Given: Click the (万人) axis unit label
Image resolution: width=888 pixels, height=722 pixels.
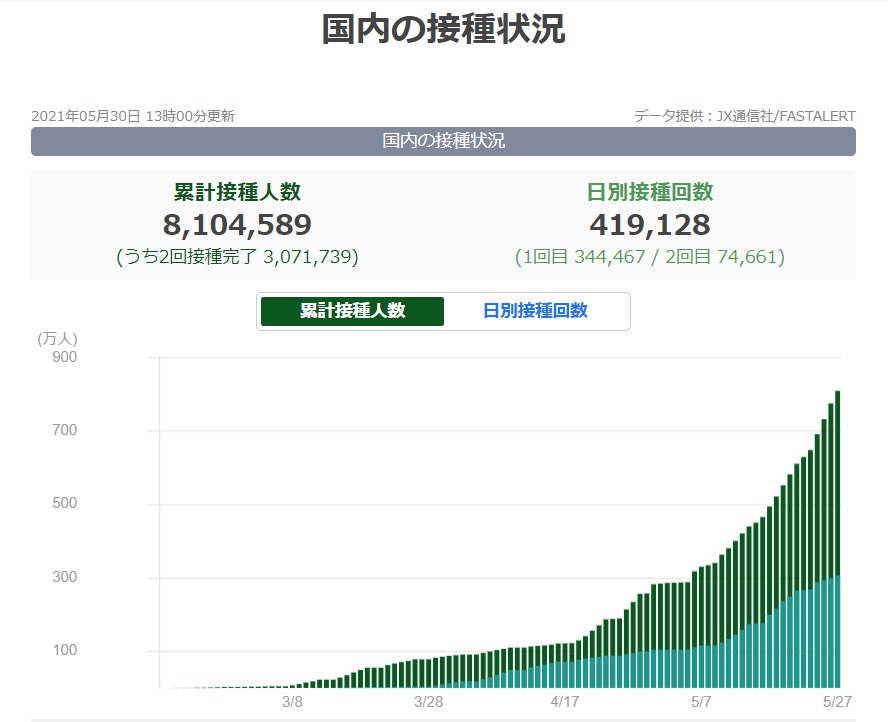Looking at the screenshot, I should (x=57, y=339).
